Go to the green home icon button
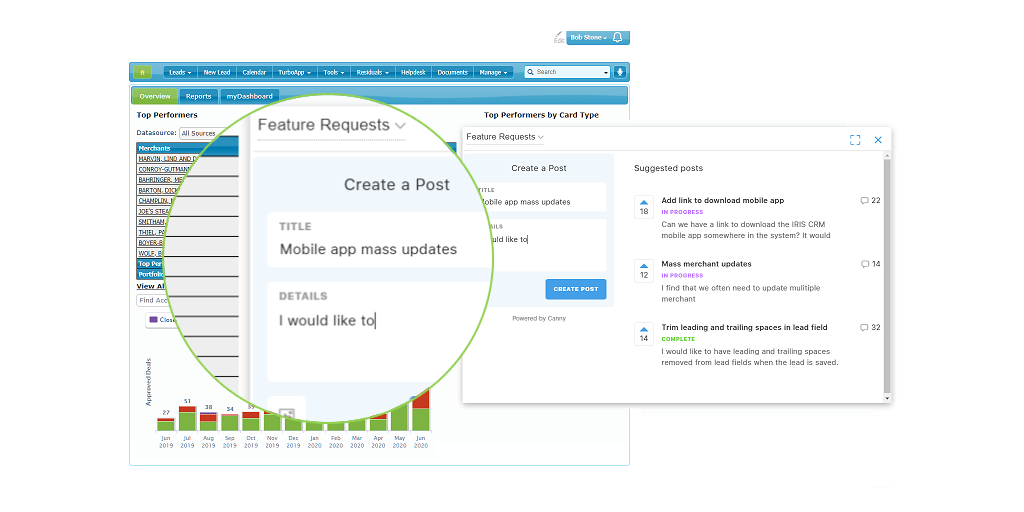The image size is (1024, 512). coord(142,72)
